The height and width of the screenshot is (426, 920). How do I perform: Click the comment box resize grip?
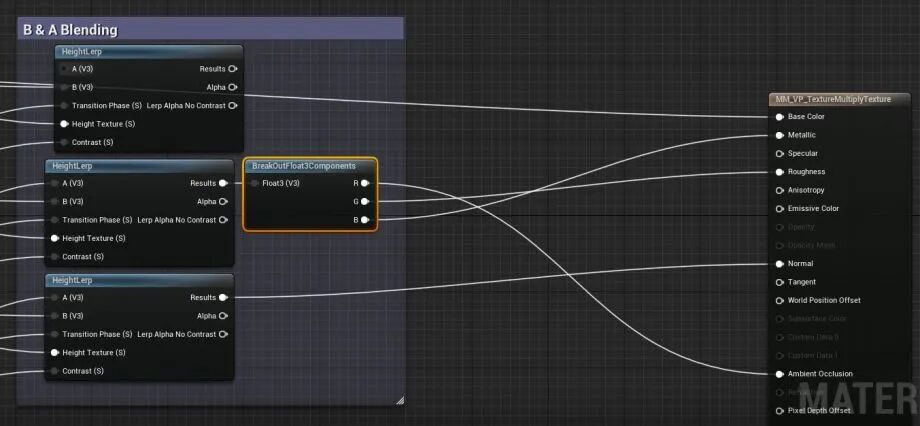[400, 401]
